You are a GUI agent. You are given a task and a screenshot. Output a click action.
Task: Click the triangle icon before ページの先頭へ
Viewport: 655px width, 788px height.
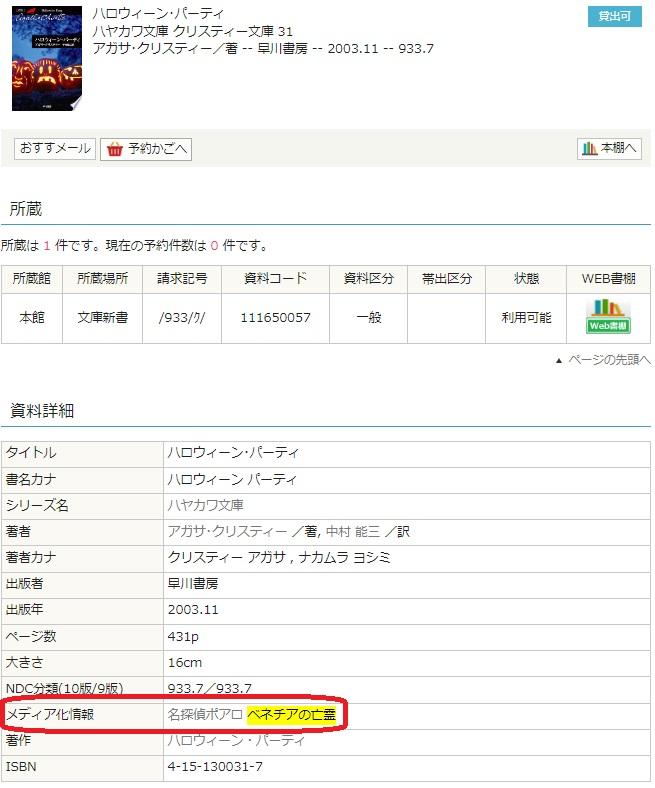coord(558,360)
